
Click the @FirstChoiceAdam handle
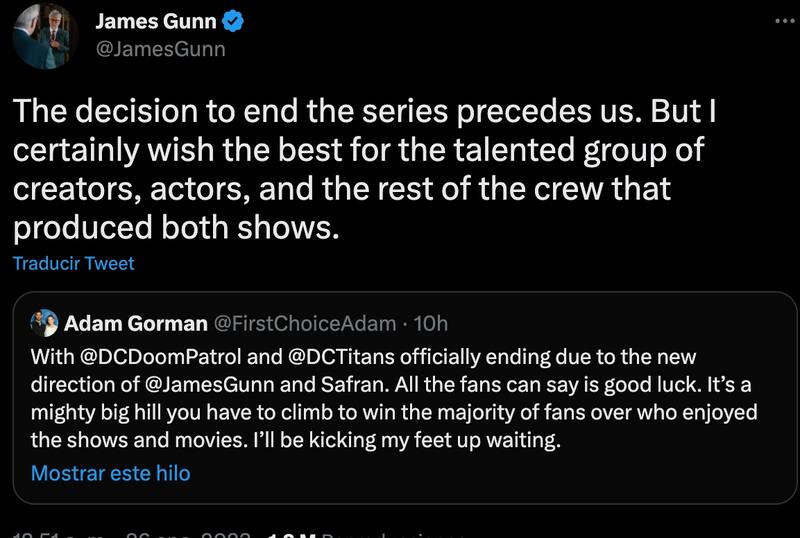(298, 323)
